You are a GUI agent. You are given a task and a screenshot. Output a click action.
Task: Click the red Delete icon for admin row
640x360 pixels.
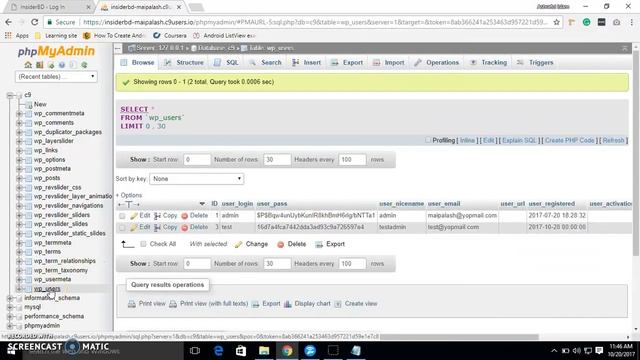click(x=184, y=216)
